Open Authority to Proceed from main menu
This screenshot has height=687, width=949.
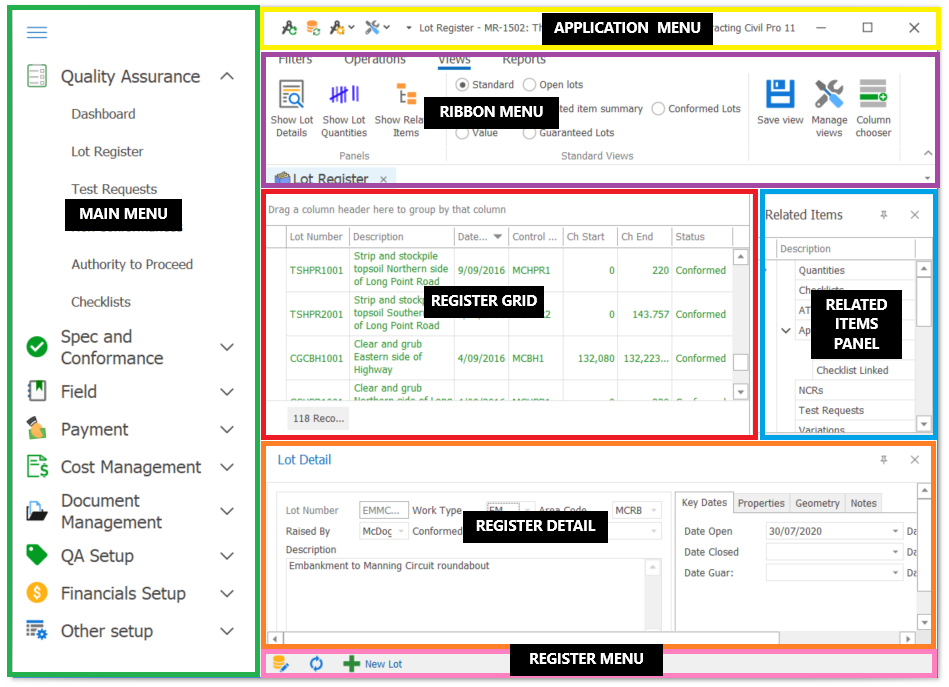[132, 264]
